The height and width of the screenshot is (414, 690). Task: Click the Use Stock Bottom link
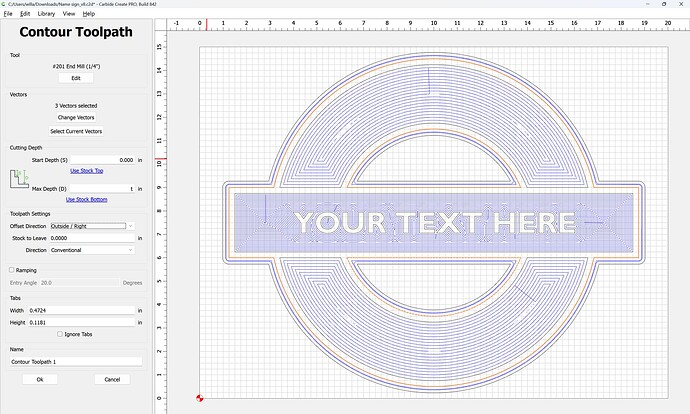point(86,199)
